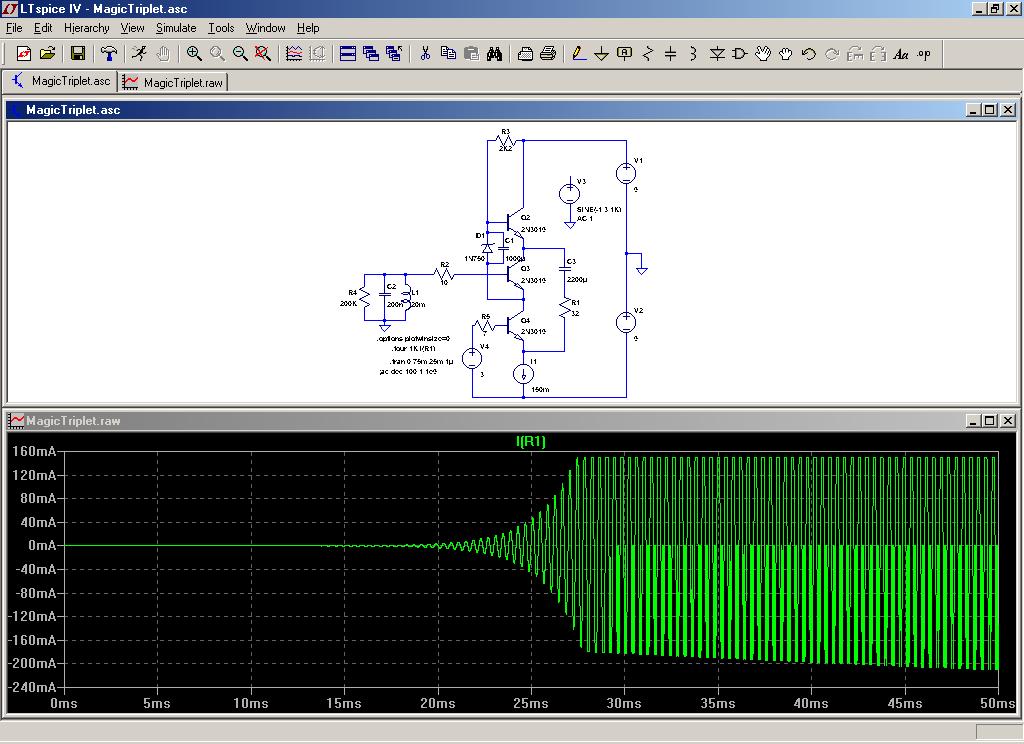Open the File menu
This screenshot has height=744, width=1024.
click(14, 28)
